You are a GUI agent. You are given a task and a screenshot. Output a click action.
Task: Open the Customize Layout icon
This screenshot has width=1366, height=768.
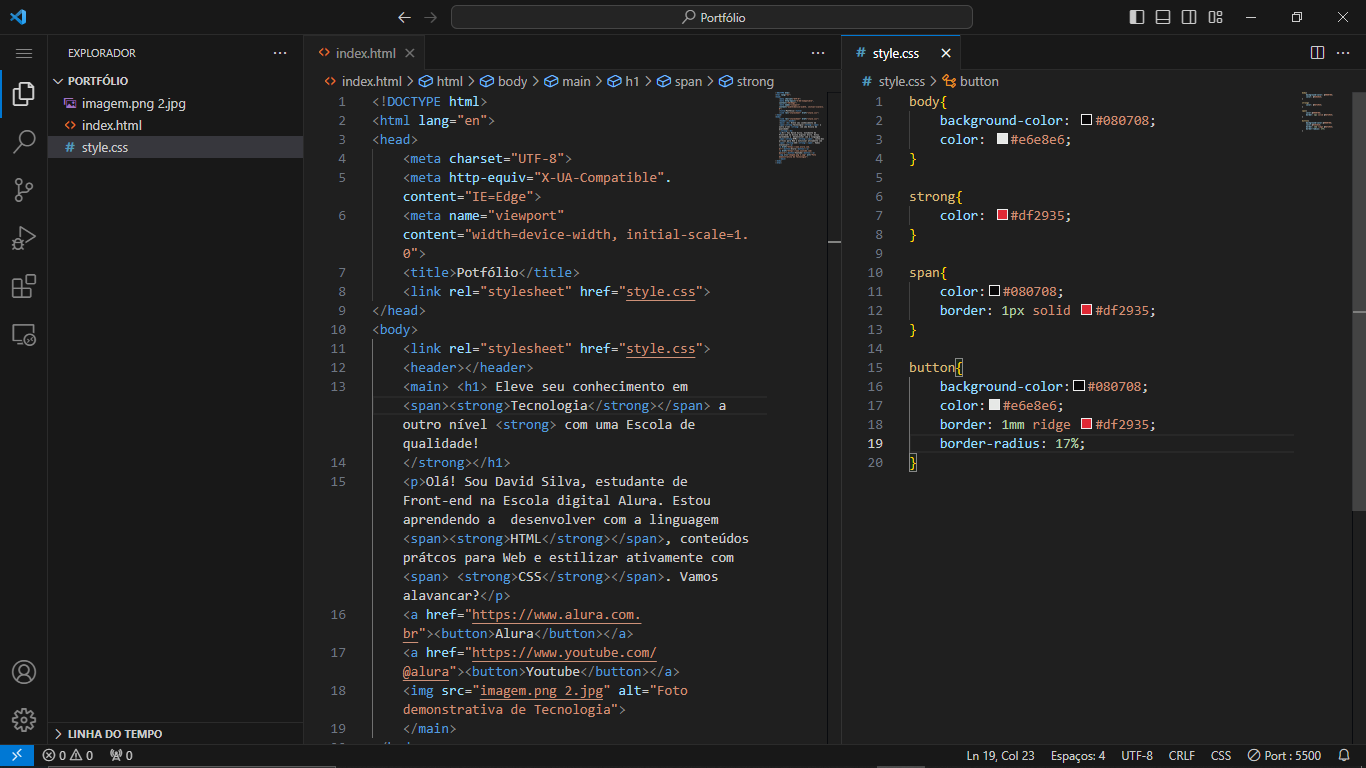pyautogui.click(x=1216, y=17)
